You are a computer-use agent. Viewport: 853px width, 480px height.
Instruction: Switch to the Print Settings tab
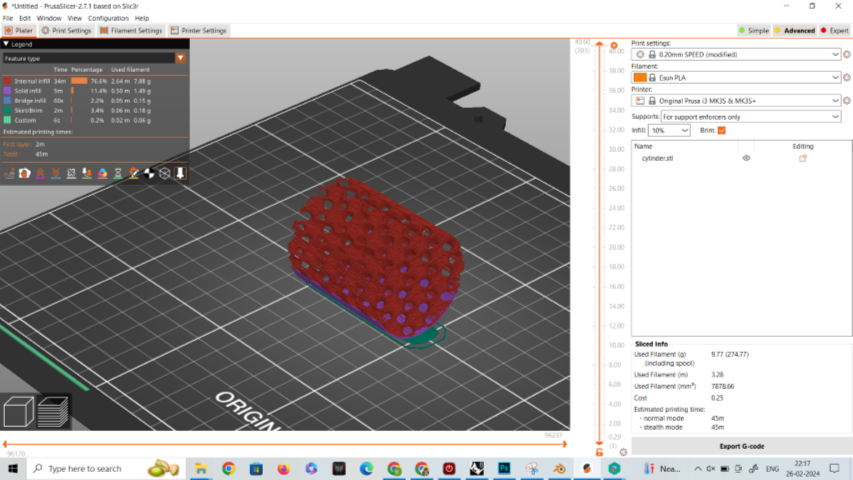tap(66, 30)
